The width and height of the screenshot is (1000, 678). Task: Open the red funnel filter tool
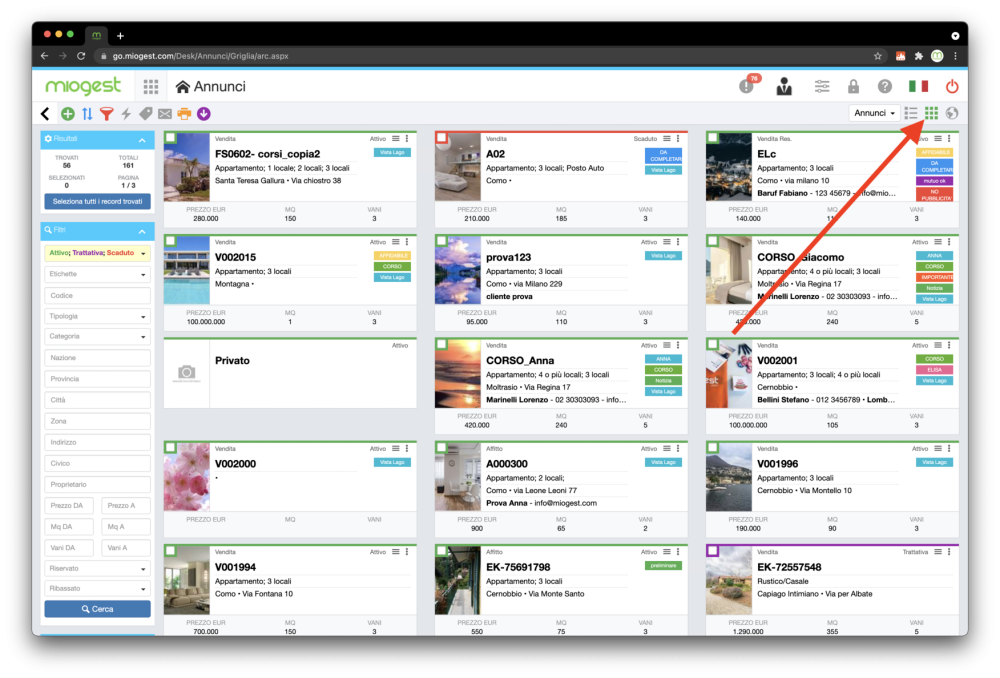107,114
